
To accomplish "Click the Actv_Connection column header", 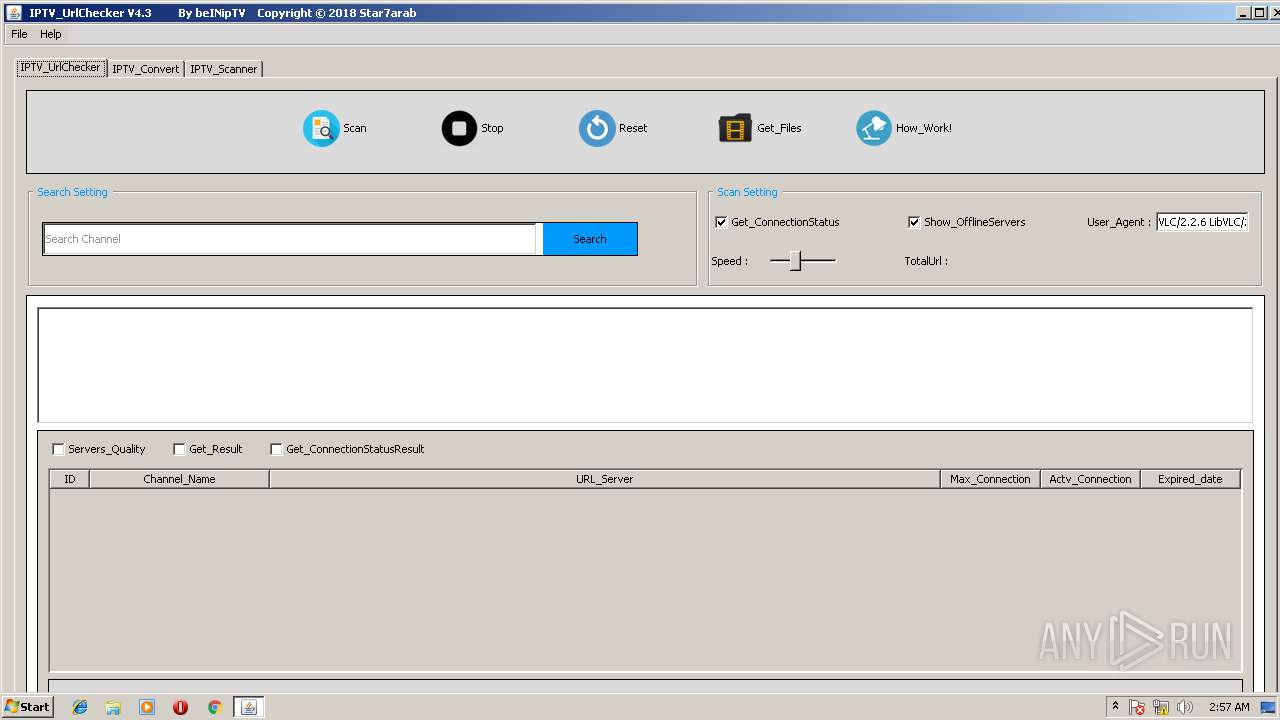I will (x=1090, y=479).
